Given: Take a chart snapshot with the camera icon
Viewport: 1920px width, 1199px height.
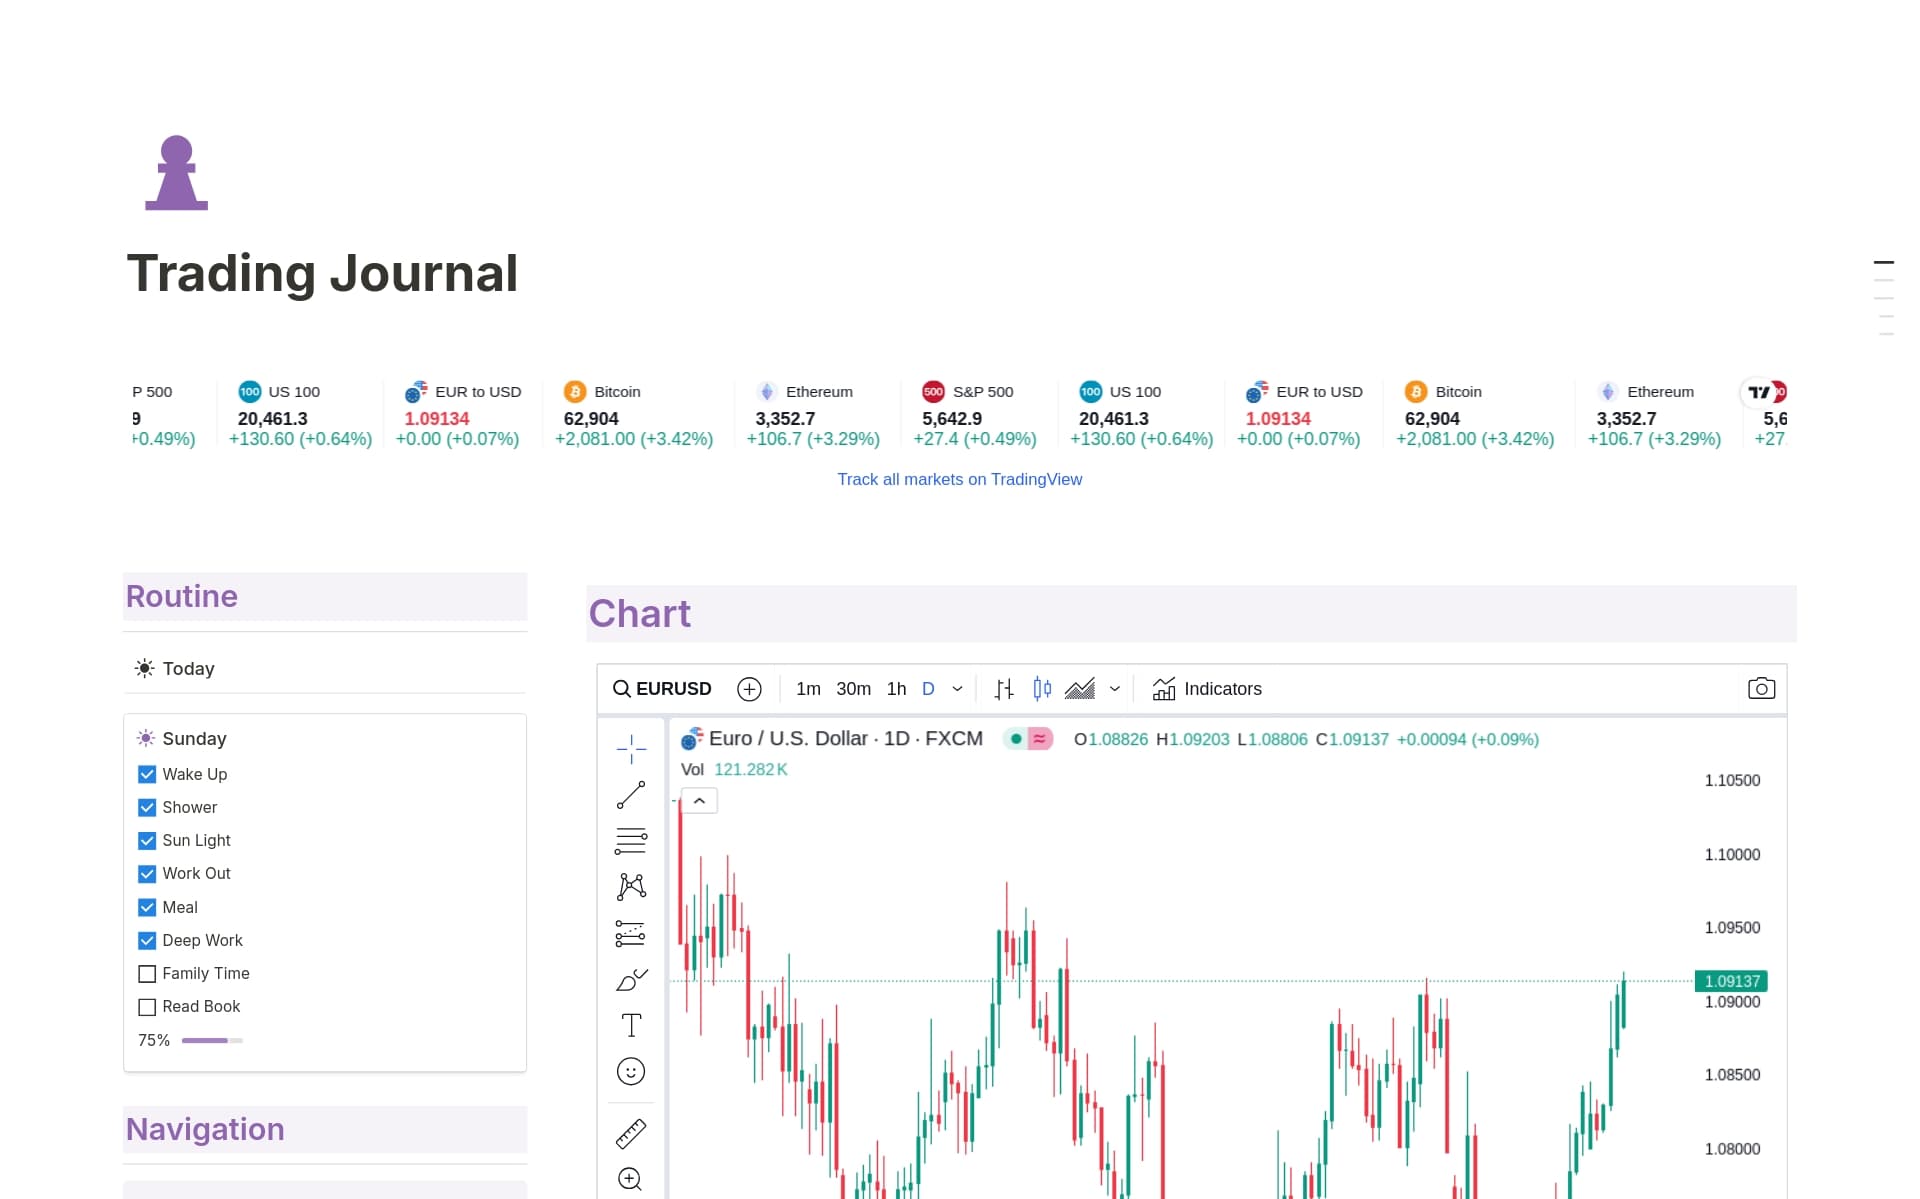Looking at the screenshot, I should pyautogui.click(x=1762, y=688).
